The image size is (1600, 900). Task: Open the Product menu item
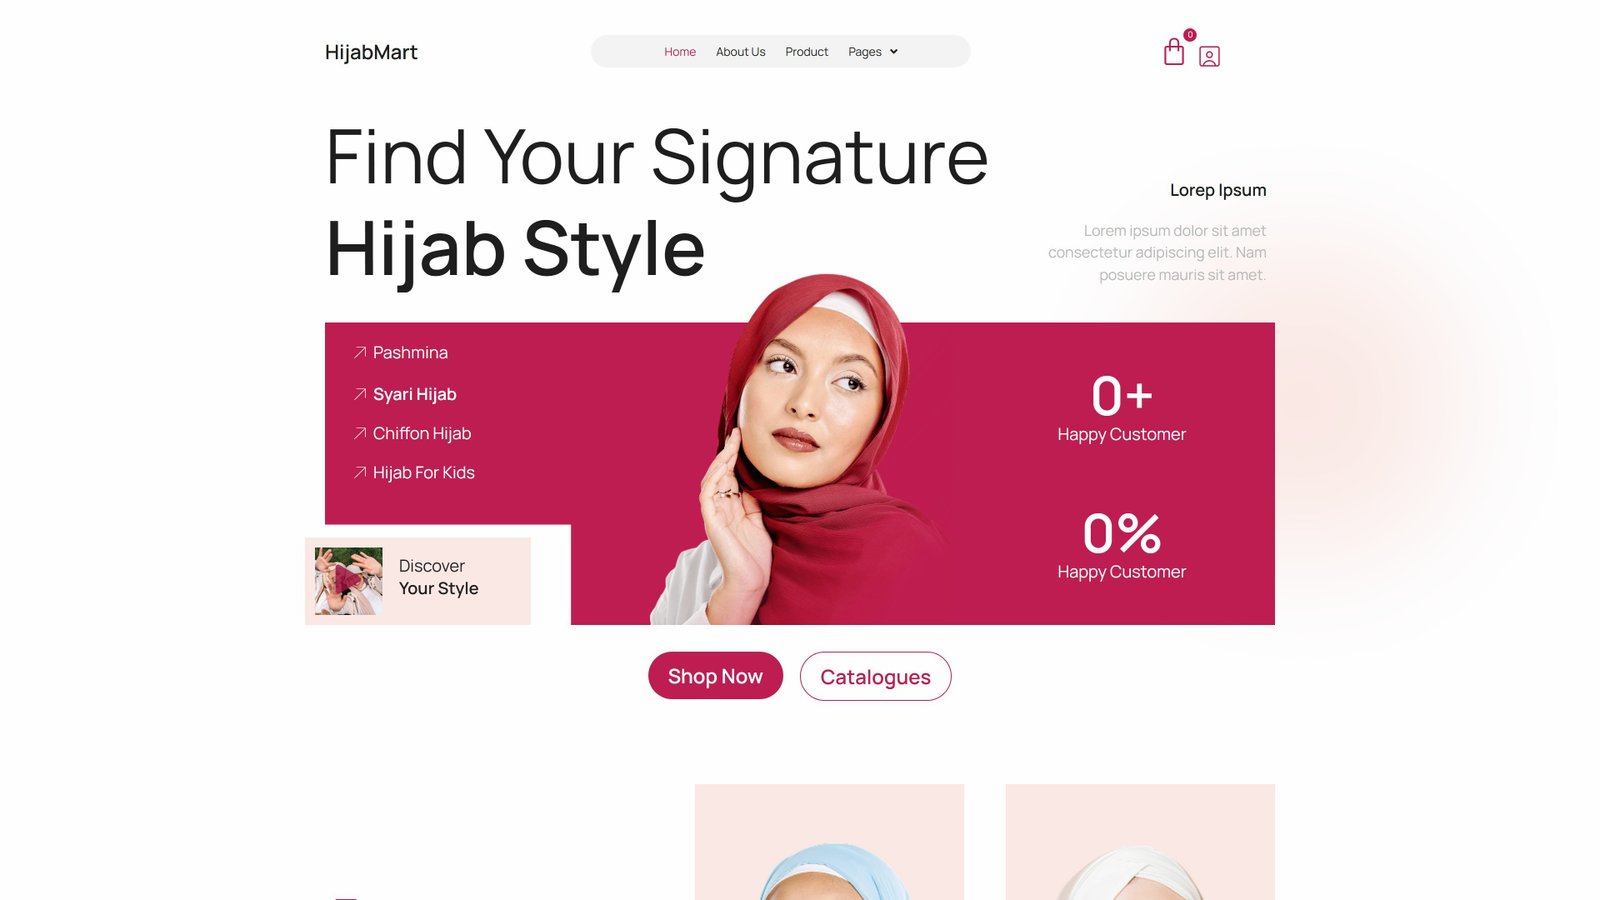(x=806, y=52)
